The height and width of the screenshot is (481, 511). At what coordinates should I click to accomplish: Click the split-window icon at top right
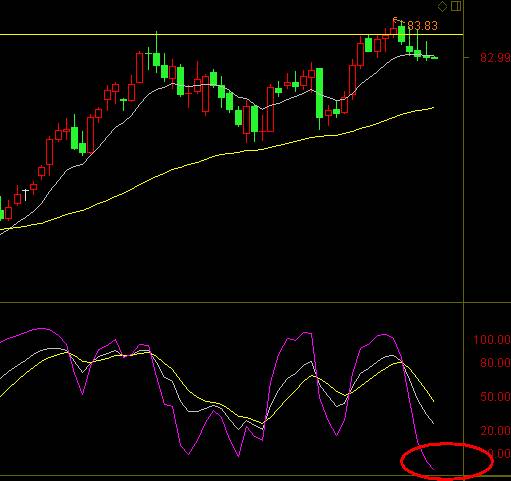(456, 6)
